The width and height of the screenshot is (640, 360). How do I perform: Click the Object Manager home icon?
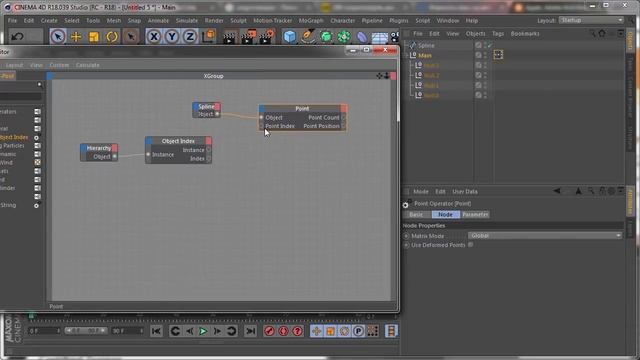pyautogui.click(x=602, y=33)
